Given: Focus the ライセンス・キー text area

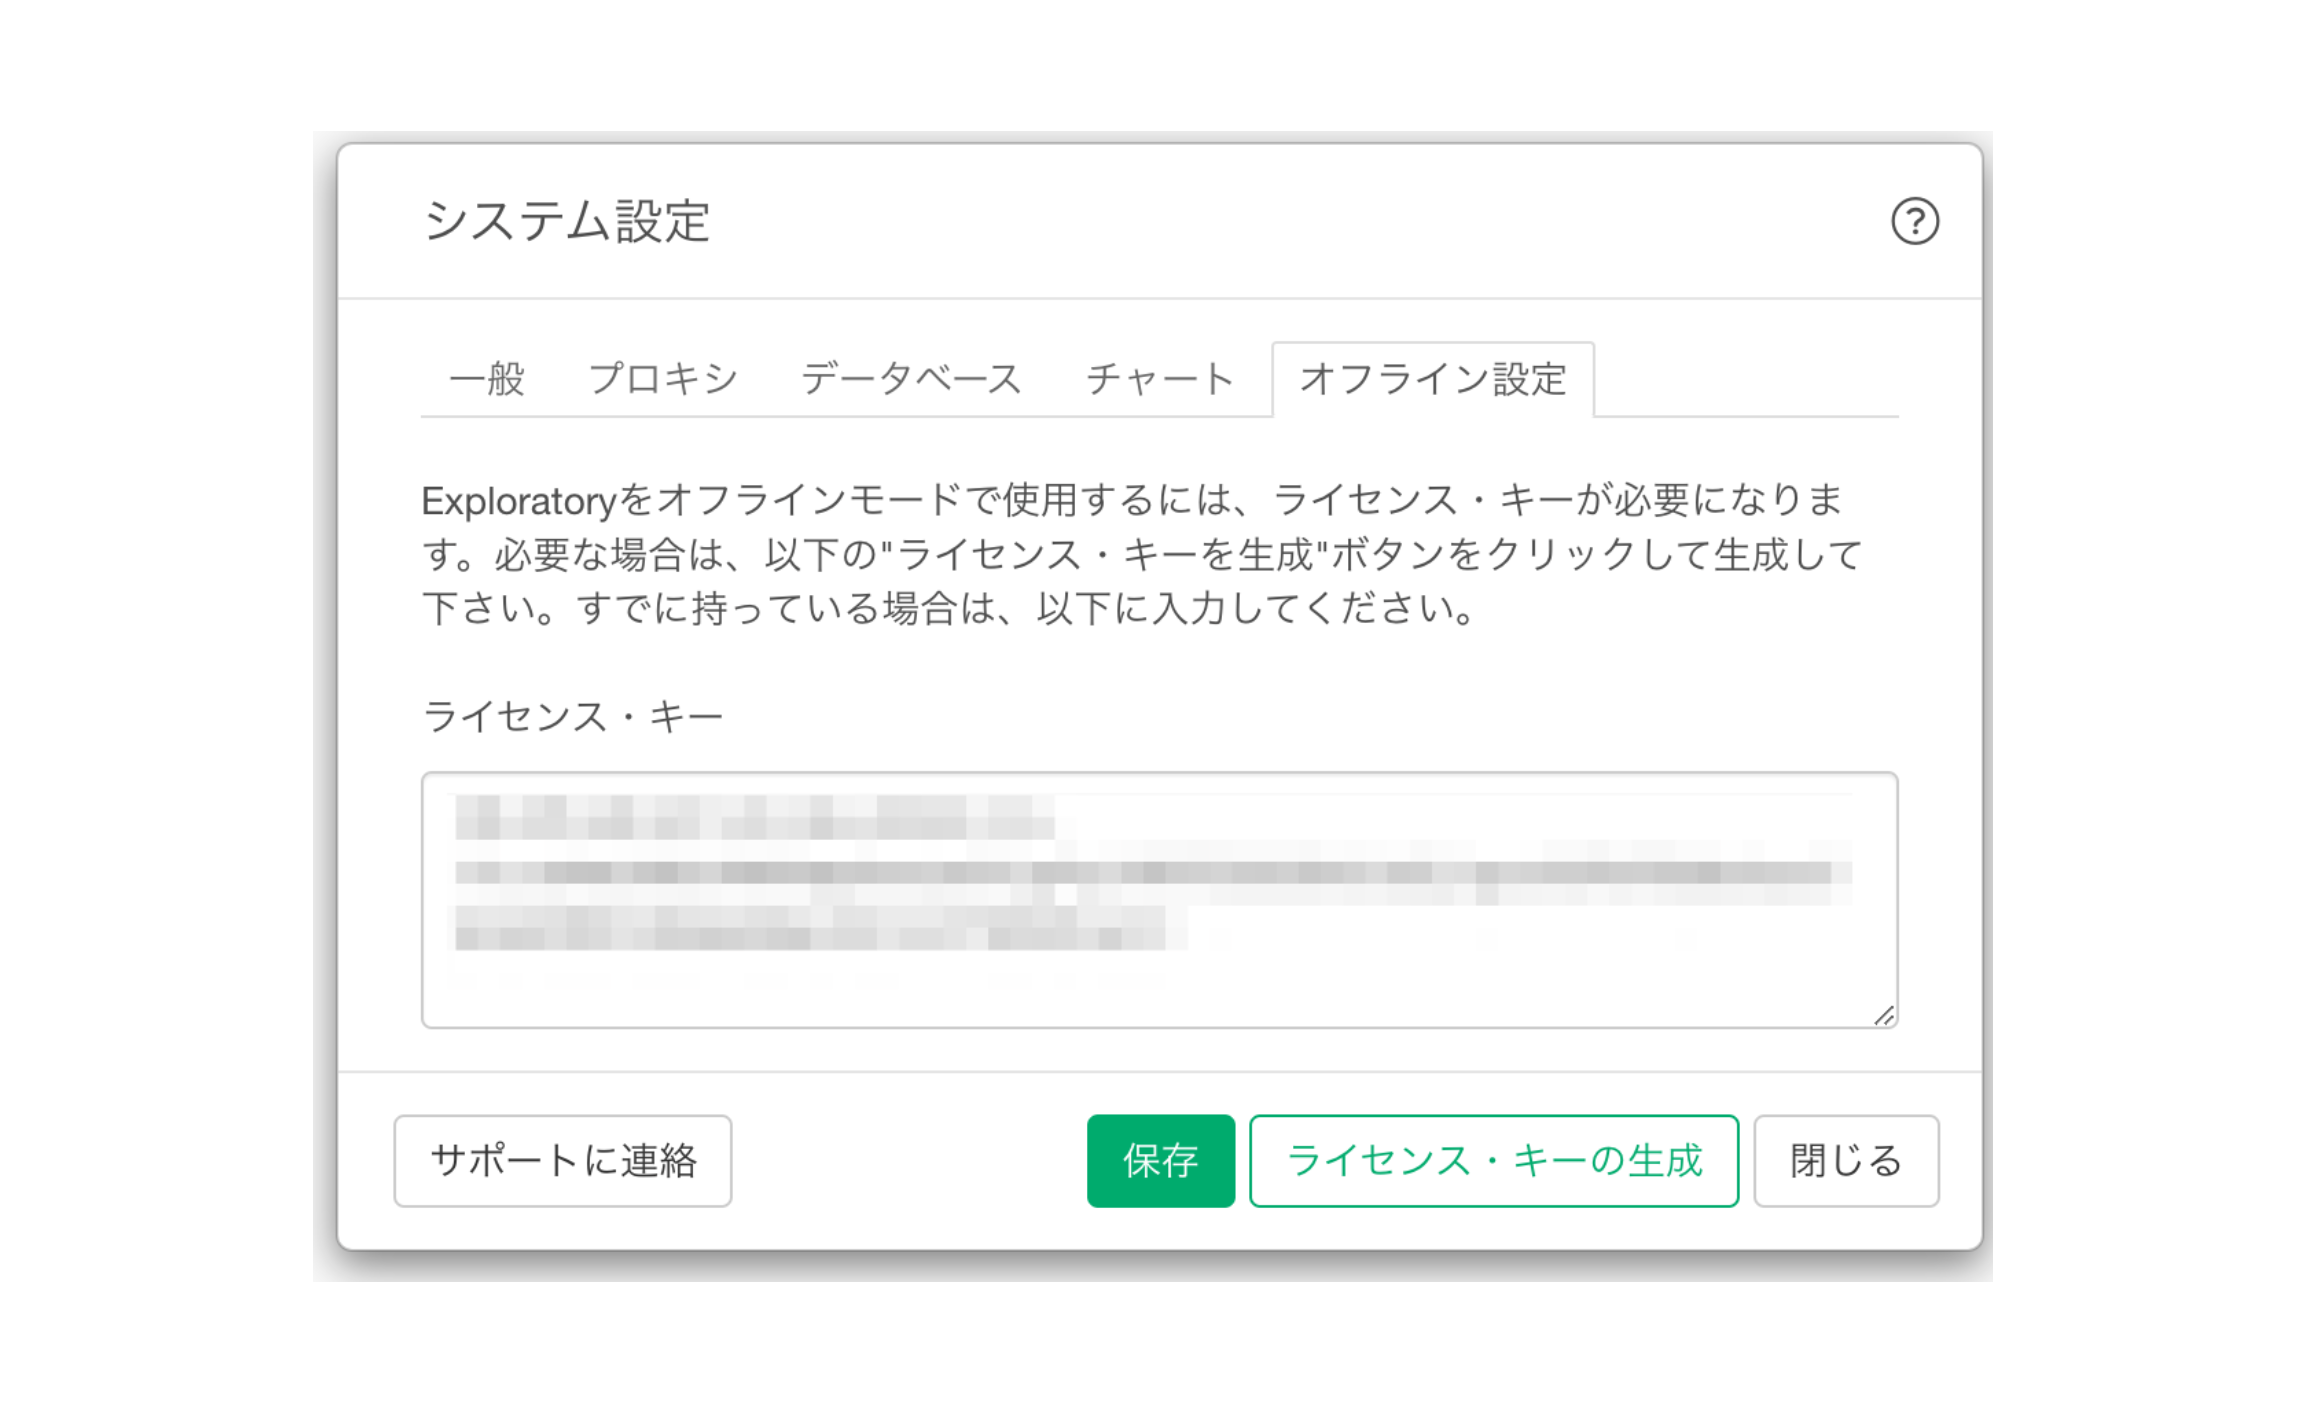Looking at the screenshot, I should 1159,900.
